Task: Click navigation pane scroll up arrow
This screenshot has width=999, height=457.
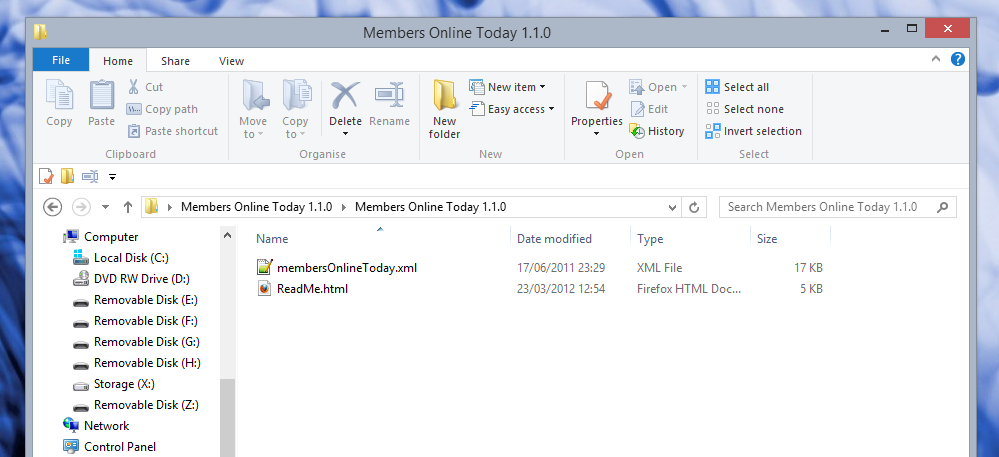Action: (227, 235)
